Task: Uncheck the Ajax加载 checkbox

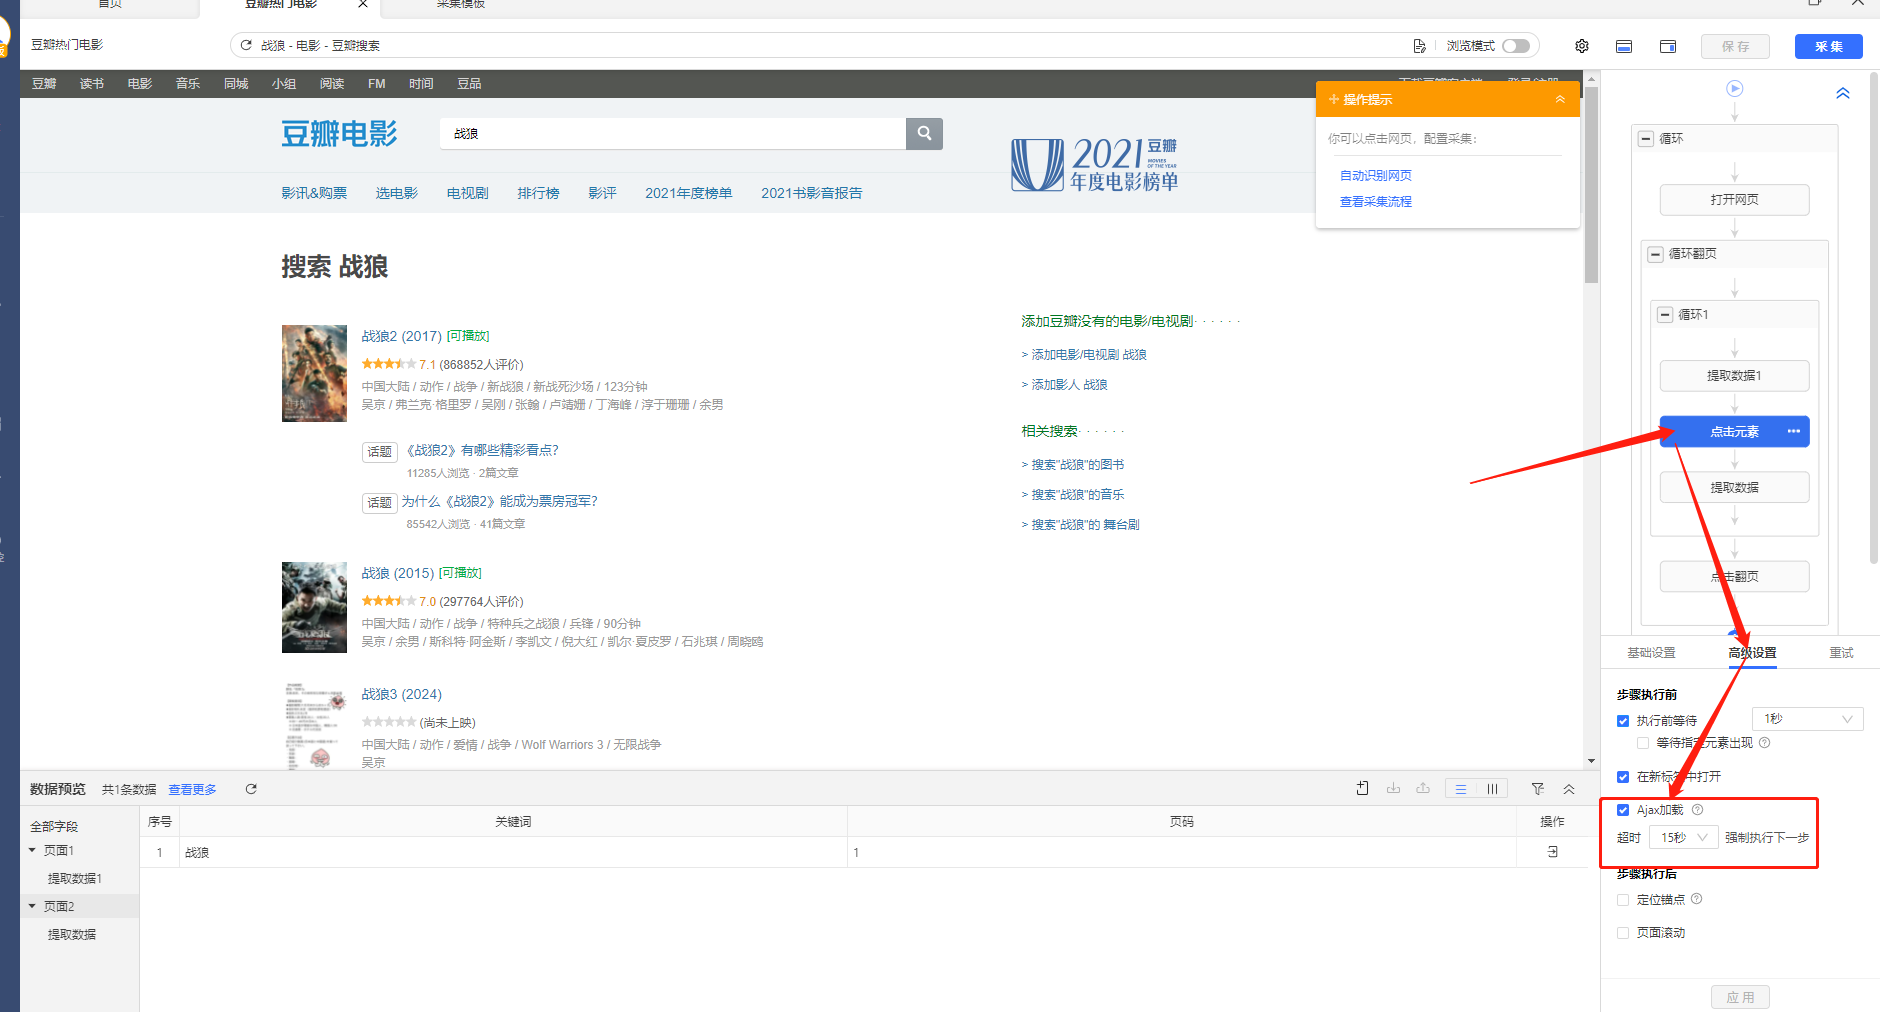Action: 1623,810
